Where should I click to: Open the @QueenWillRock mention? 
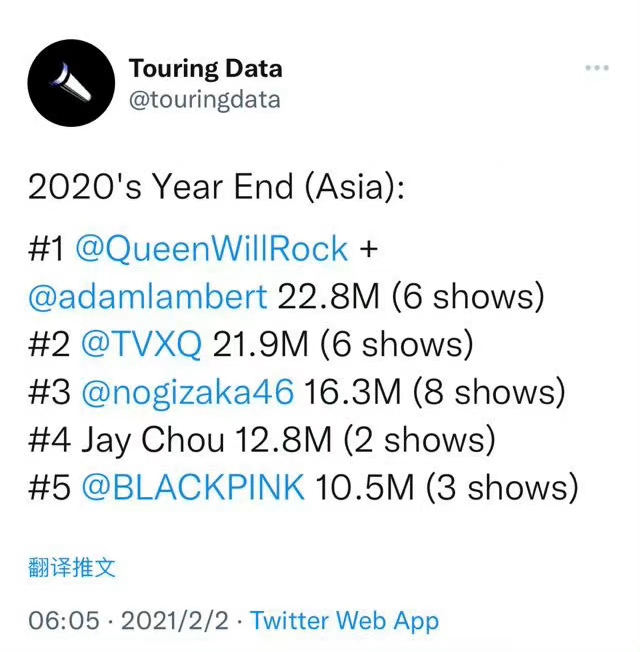click(212, 249)
